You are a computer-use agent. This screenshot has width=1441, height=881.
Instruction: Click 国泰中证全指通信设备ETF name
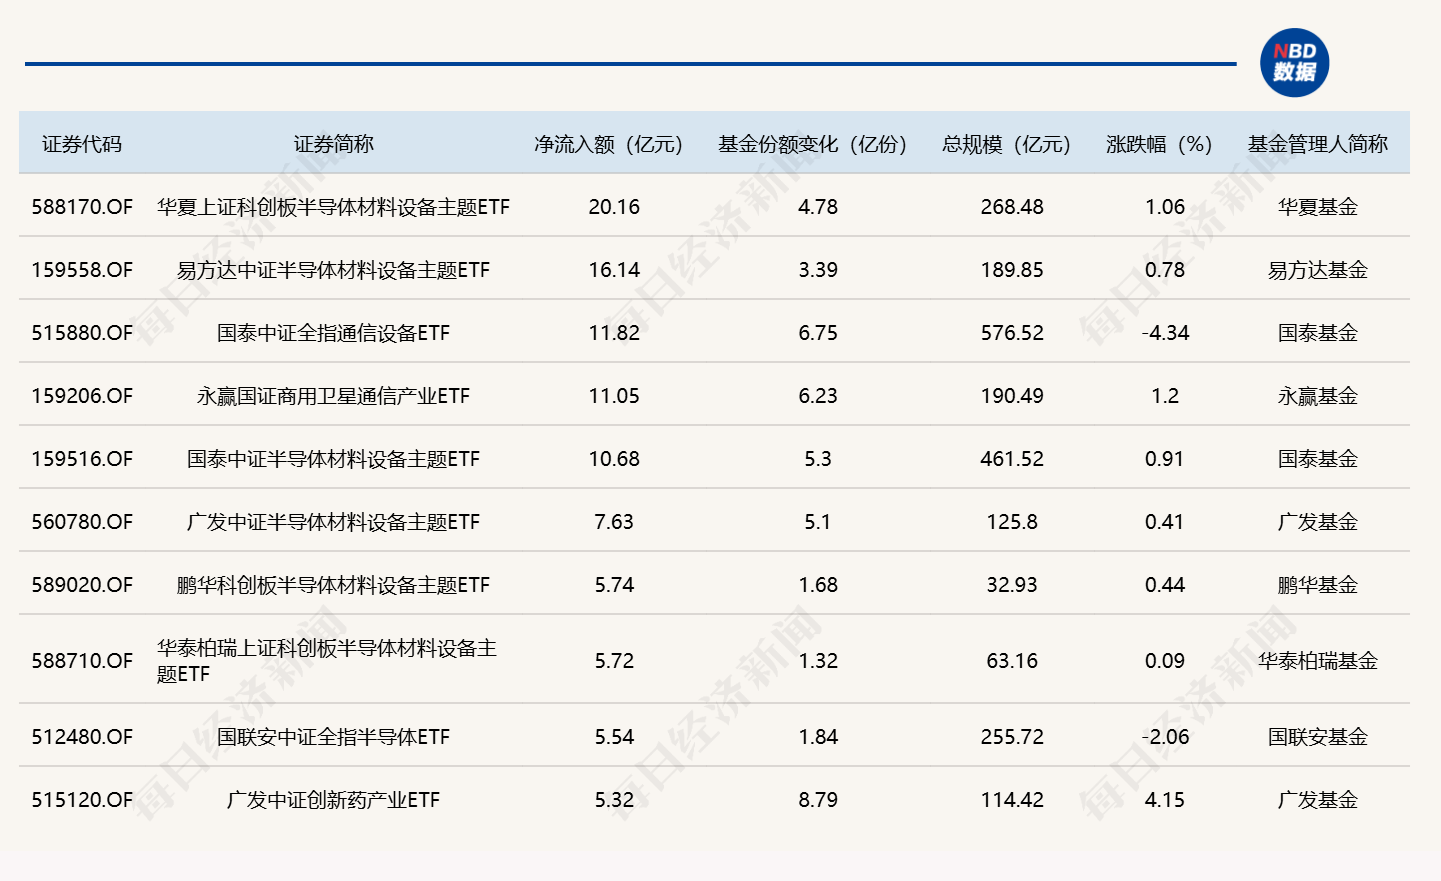[x=333, y=333]
